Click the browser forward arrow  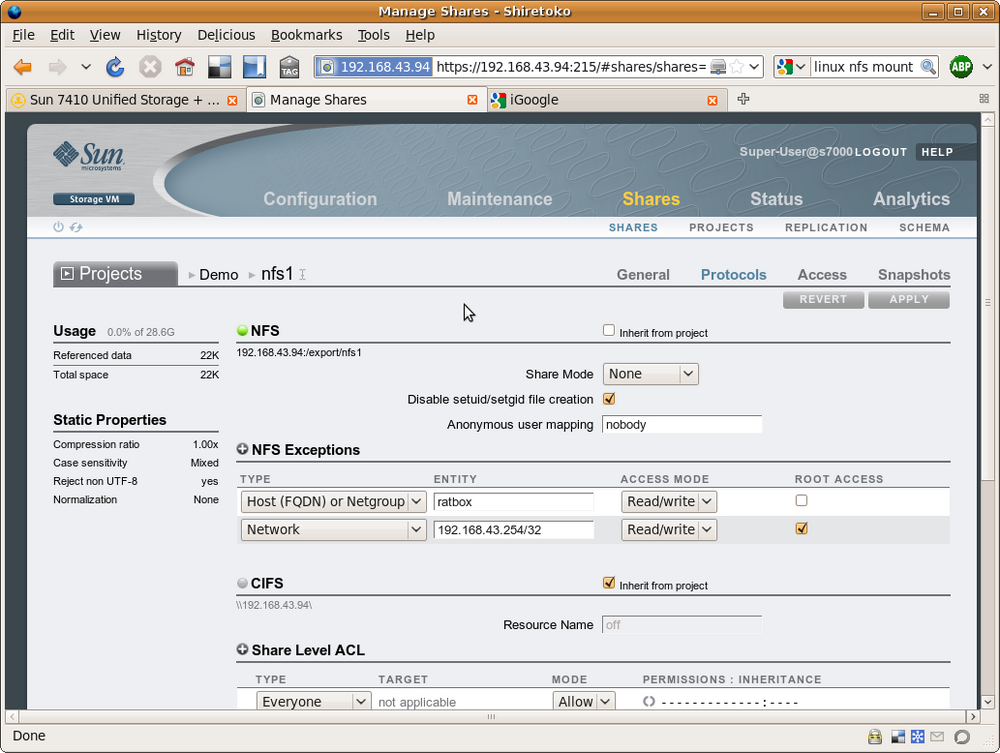point(58,67)
